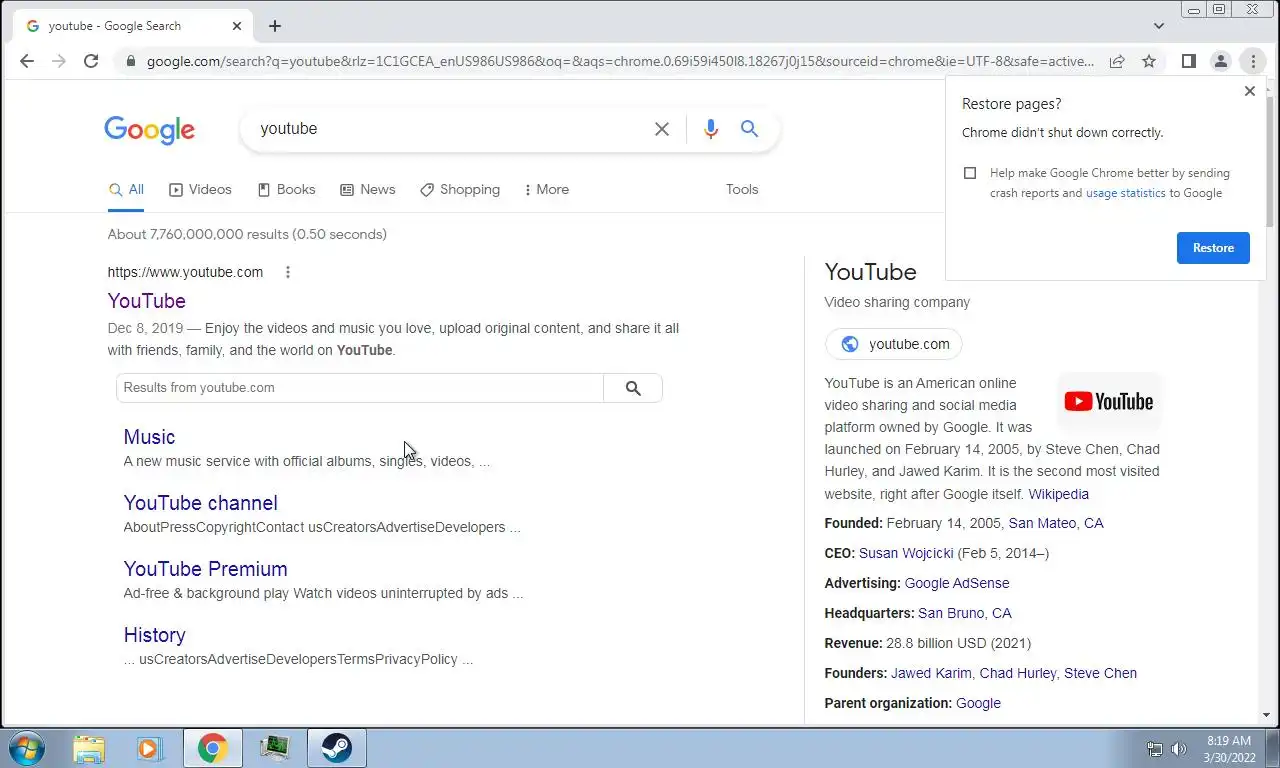The image size is (1280, 768).
Task: Reload the page with the refresh icon
Action: click(91, 61)
